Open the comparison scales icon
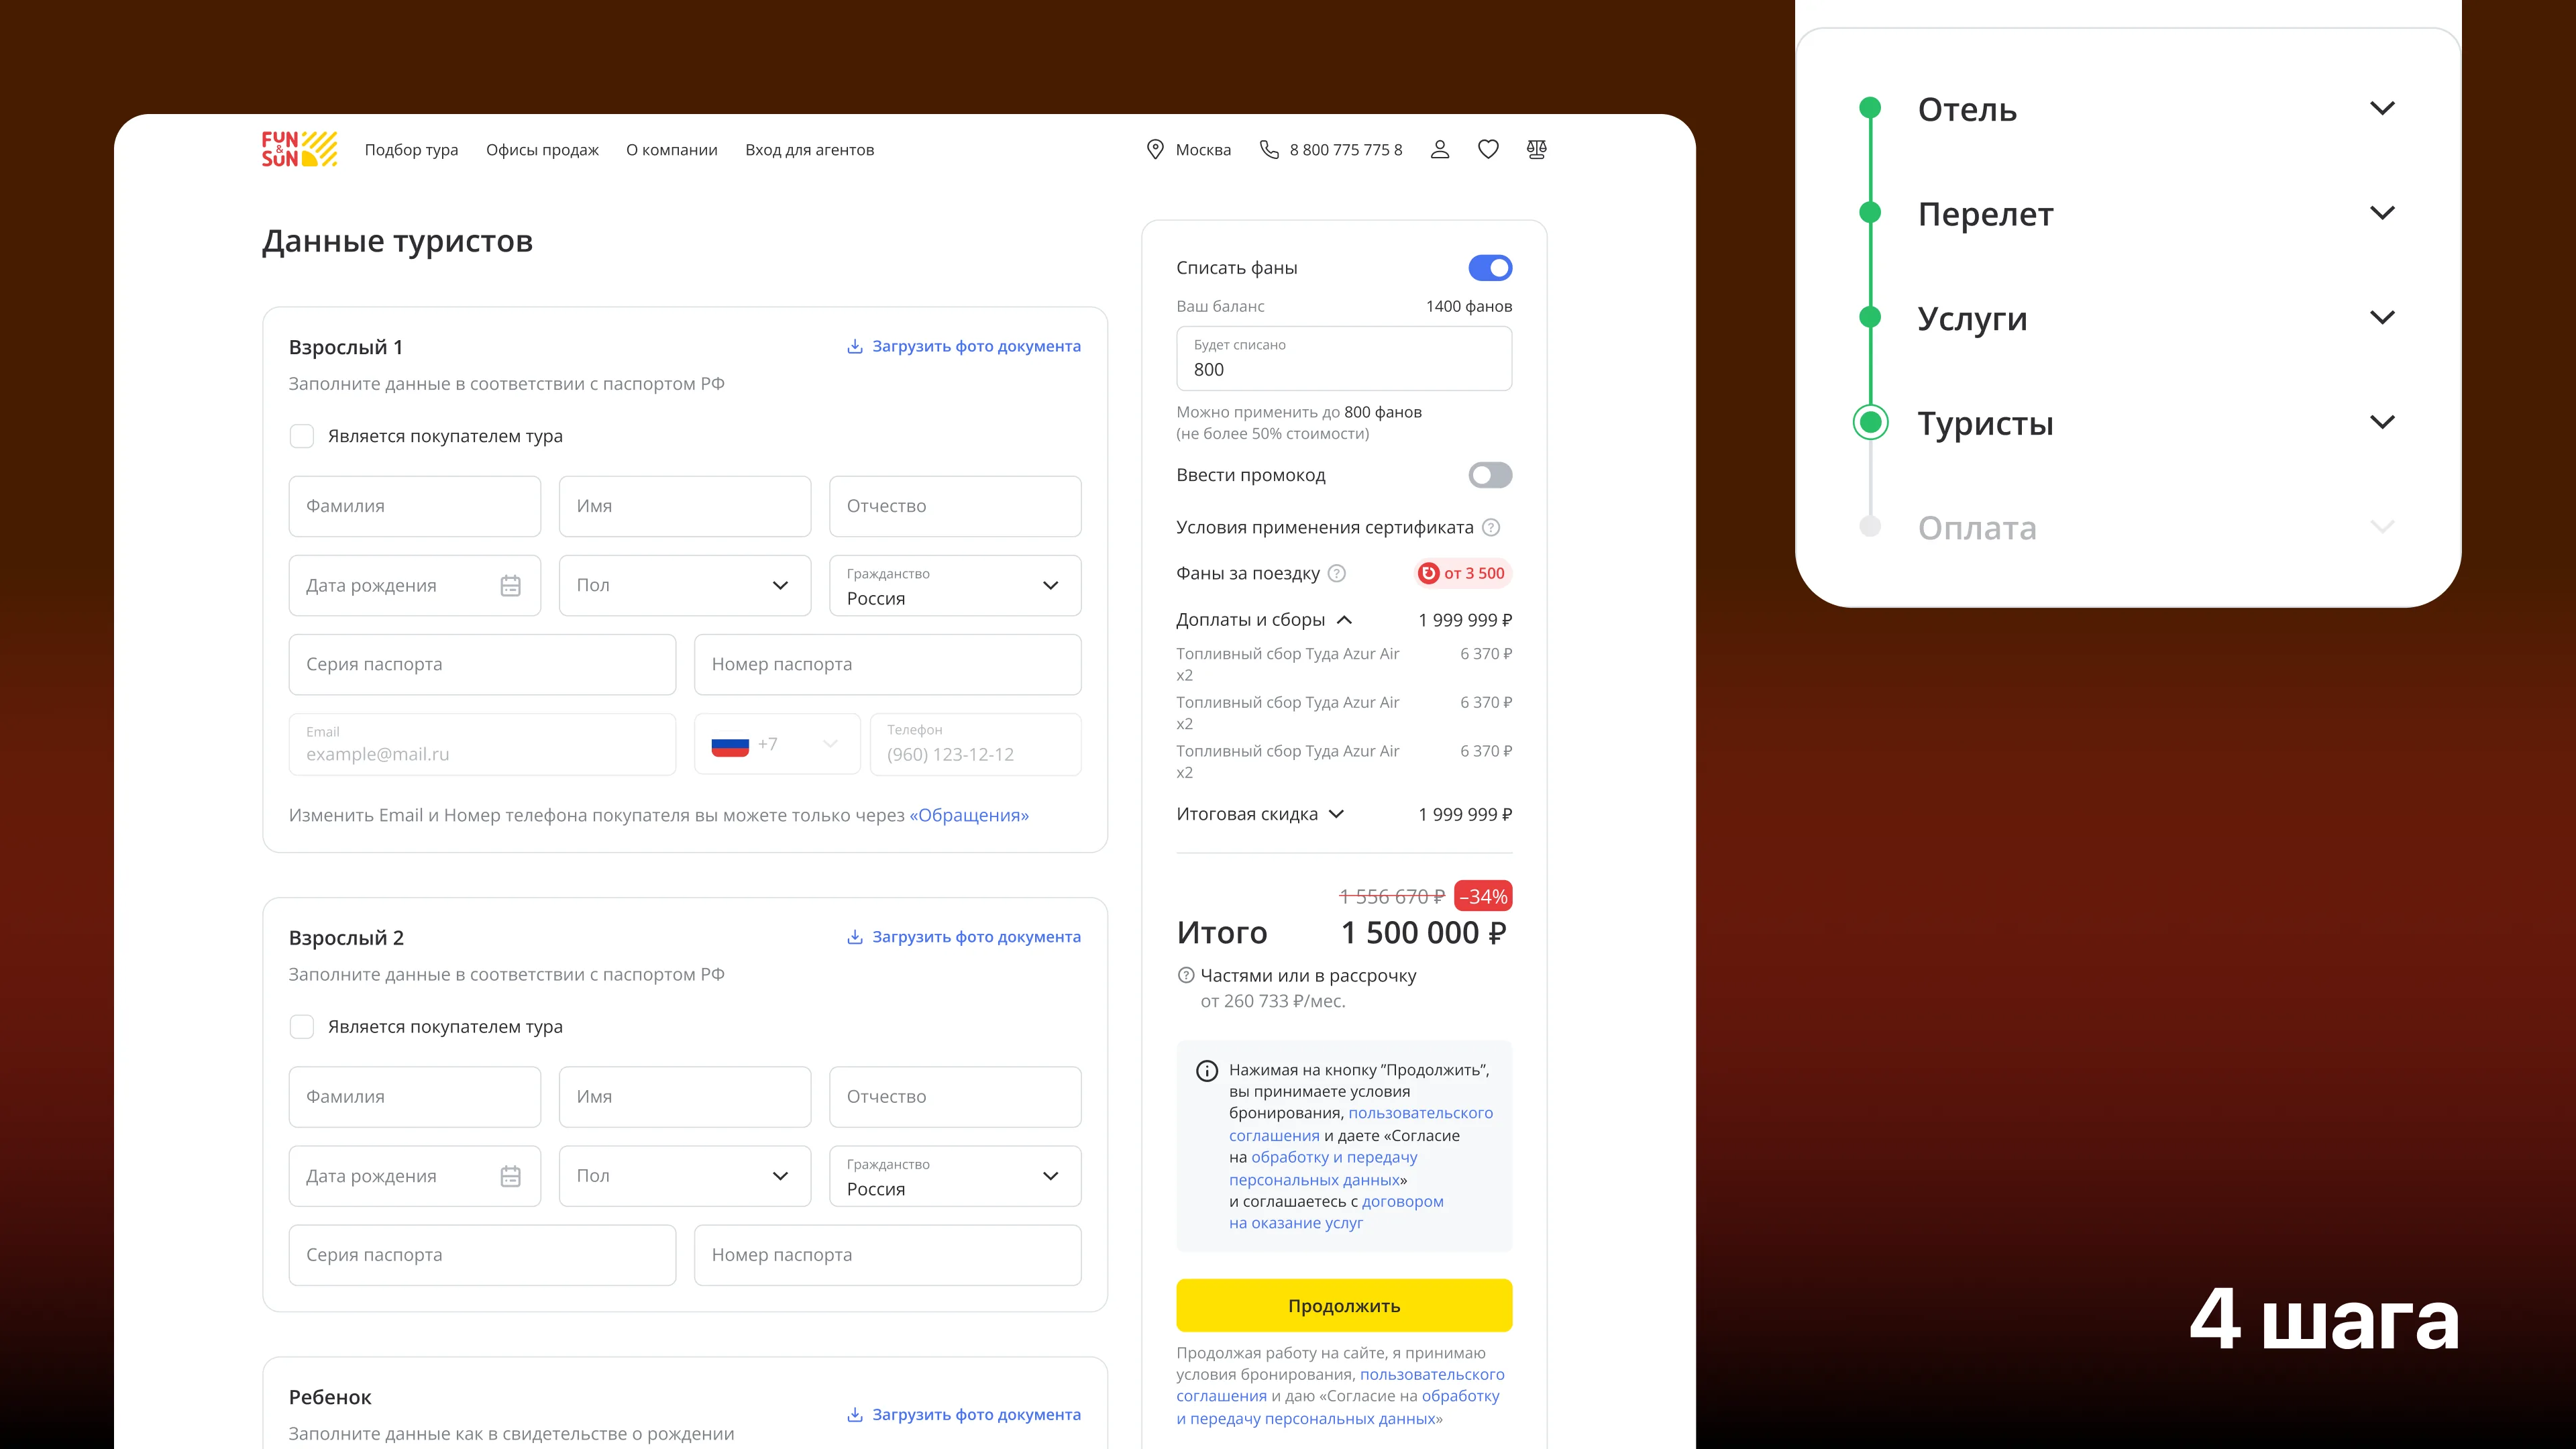This screenshot has width=2576, height=1449. point(1537,149)
